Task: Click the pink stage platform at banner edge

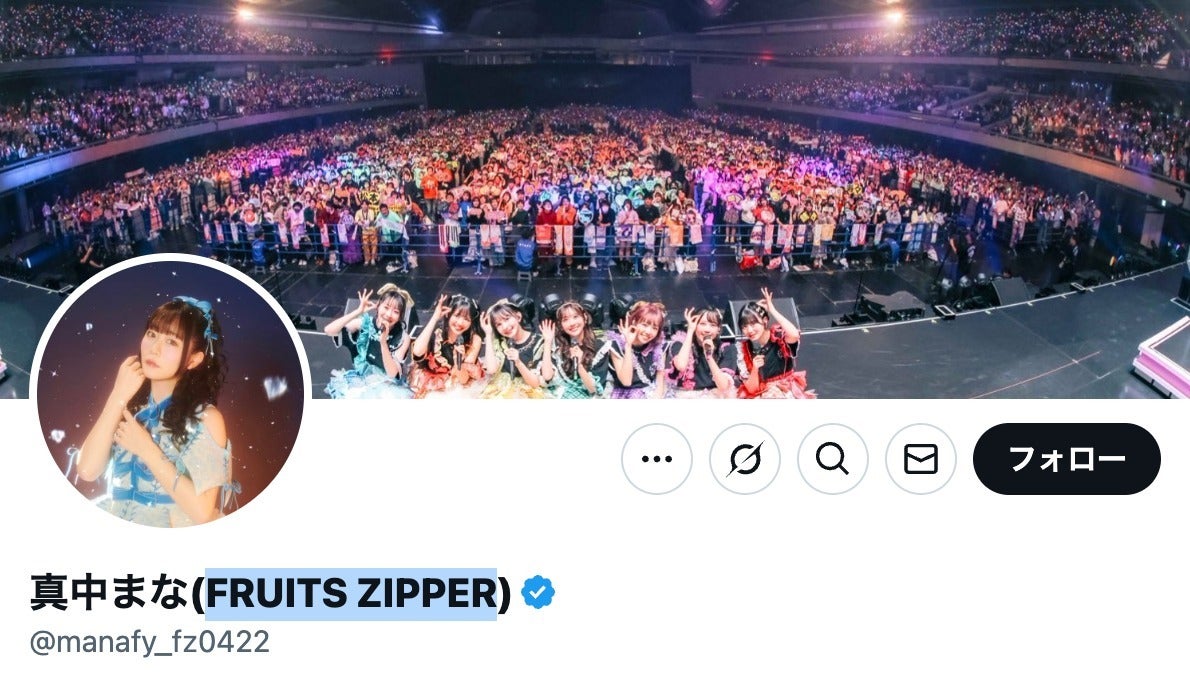Action: pyautogui.click(x=1163, y=357)
